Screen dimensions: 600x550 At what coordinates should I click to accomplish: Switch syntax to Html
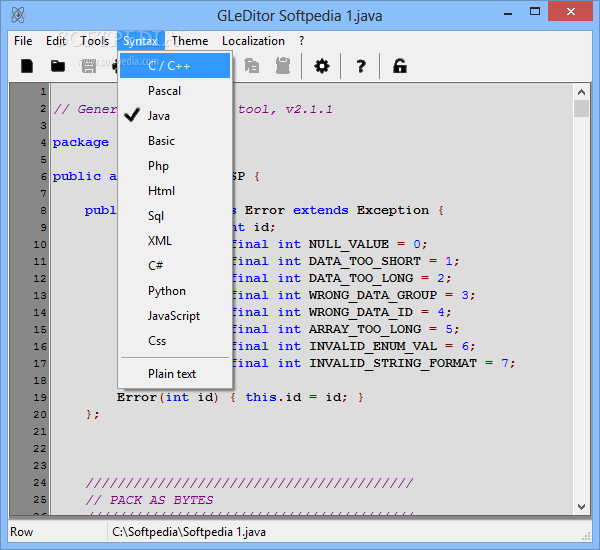pos(175,191)
